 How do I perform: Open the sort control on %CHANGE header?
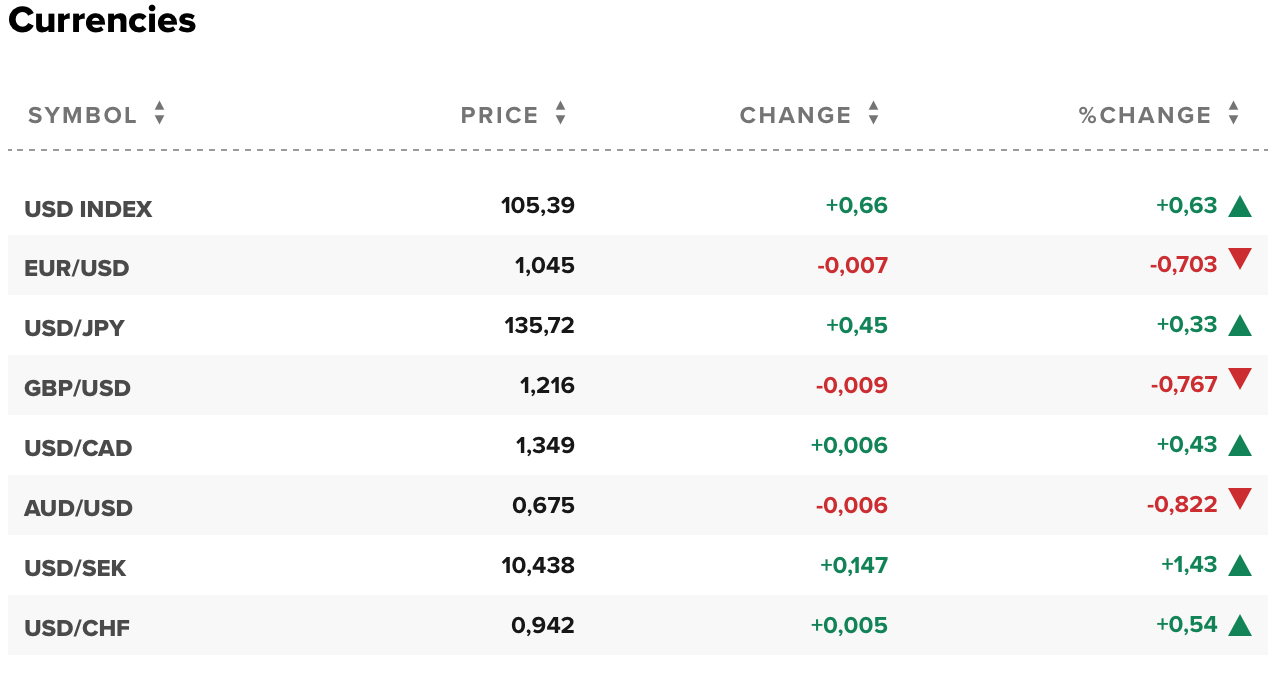pyautogui.click(x=1232, y=114)
